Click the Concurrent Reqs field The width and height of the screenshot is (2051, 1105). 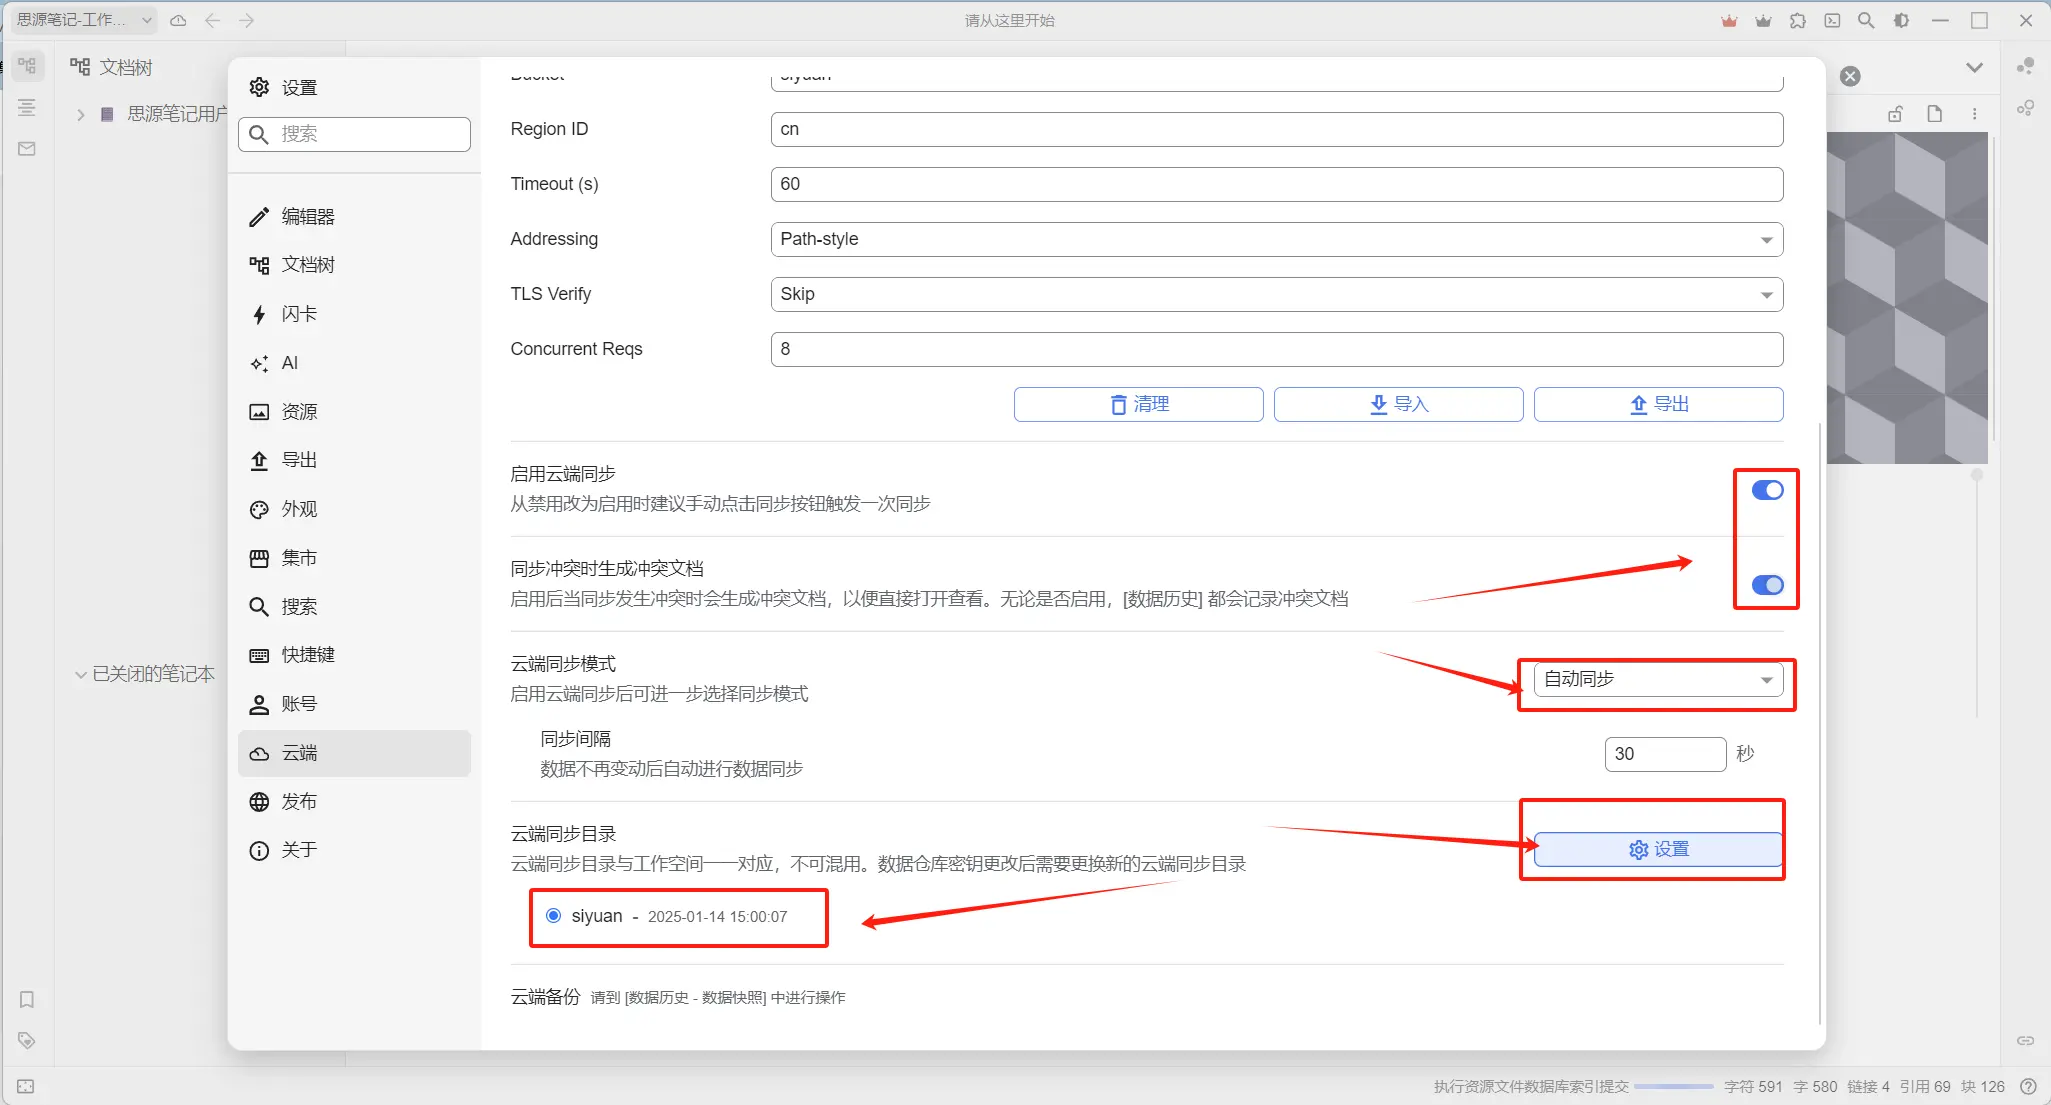point(1277,349)
